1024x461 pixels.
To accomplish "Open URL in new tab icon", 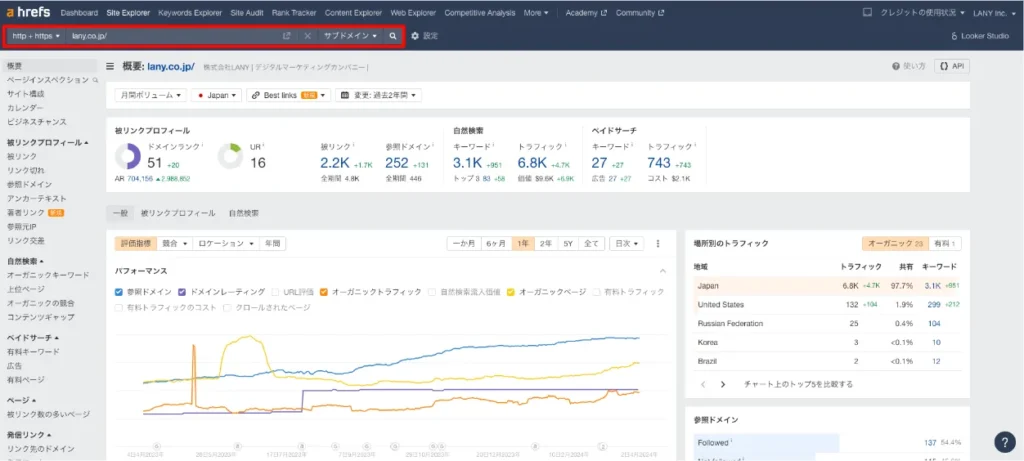I will pos(286,36).
